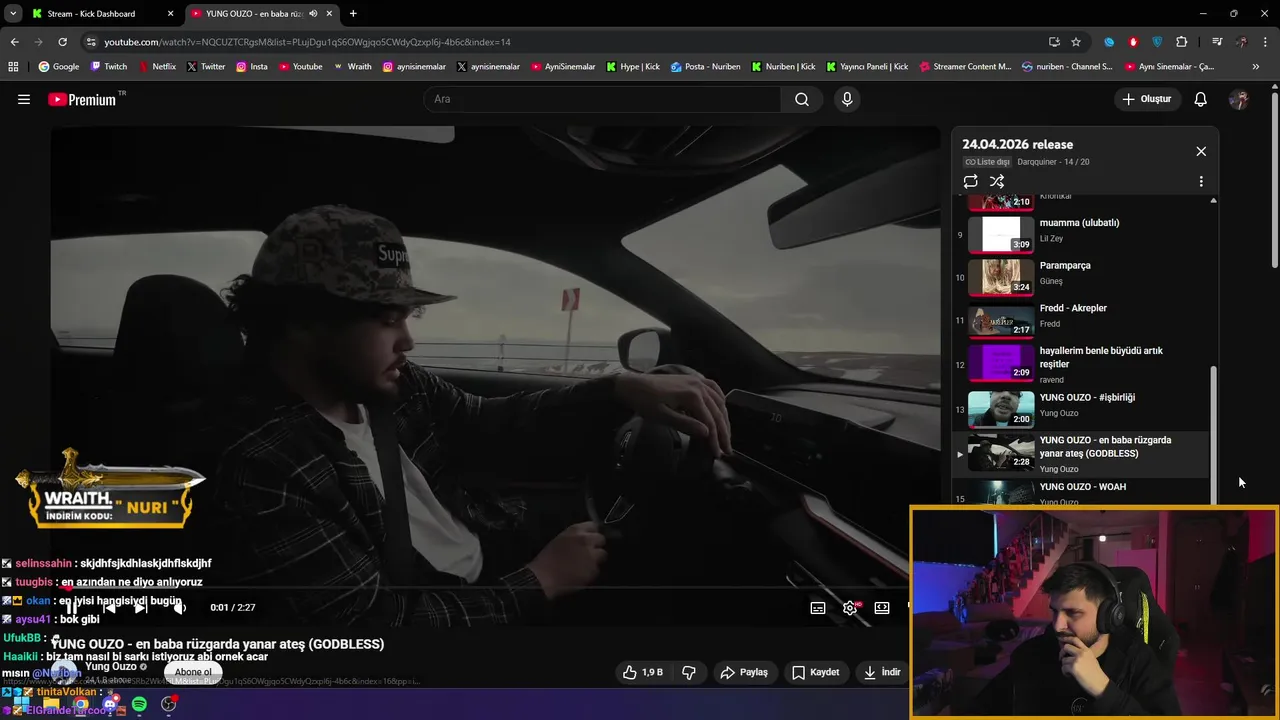The width and height of the screenshot is (1280, 720).
Task: Open the player settings gear
Action: pyautogui.click(x=850, y=608)
